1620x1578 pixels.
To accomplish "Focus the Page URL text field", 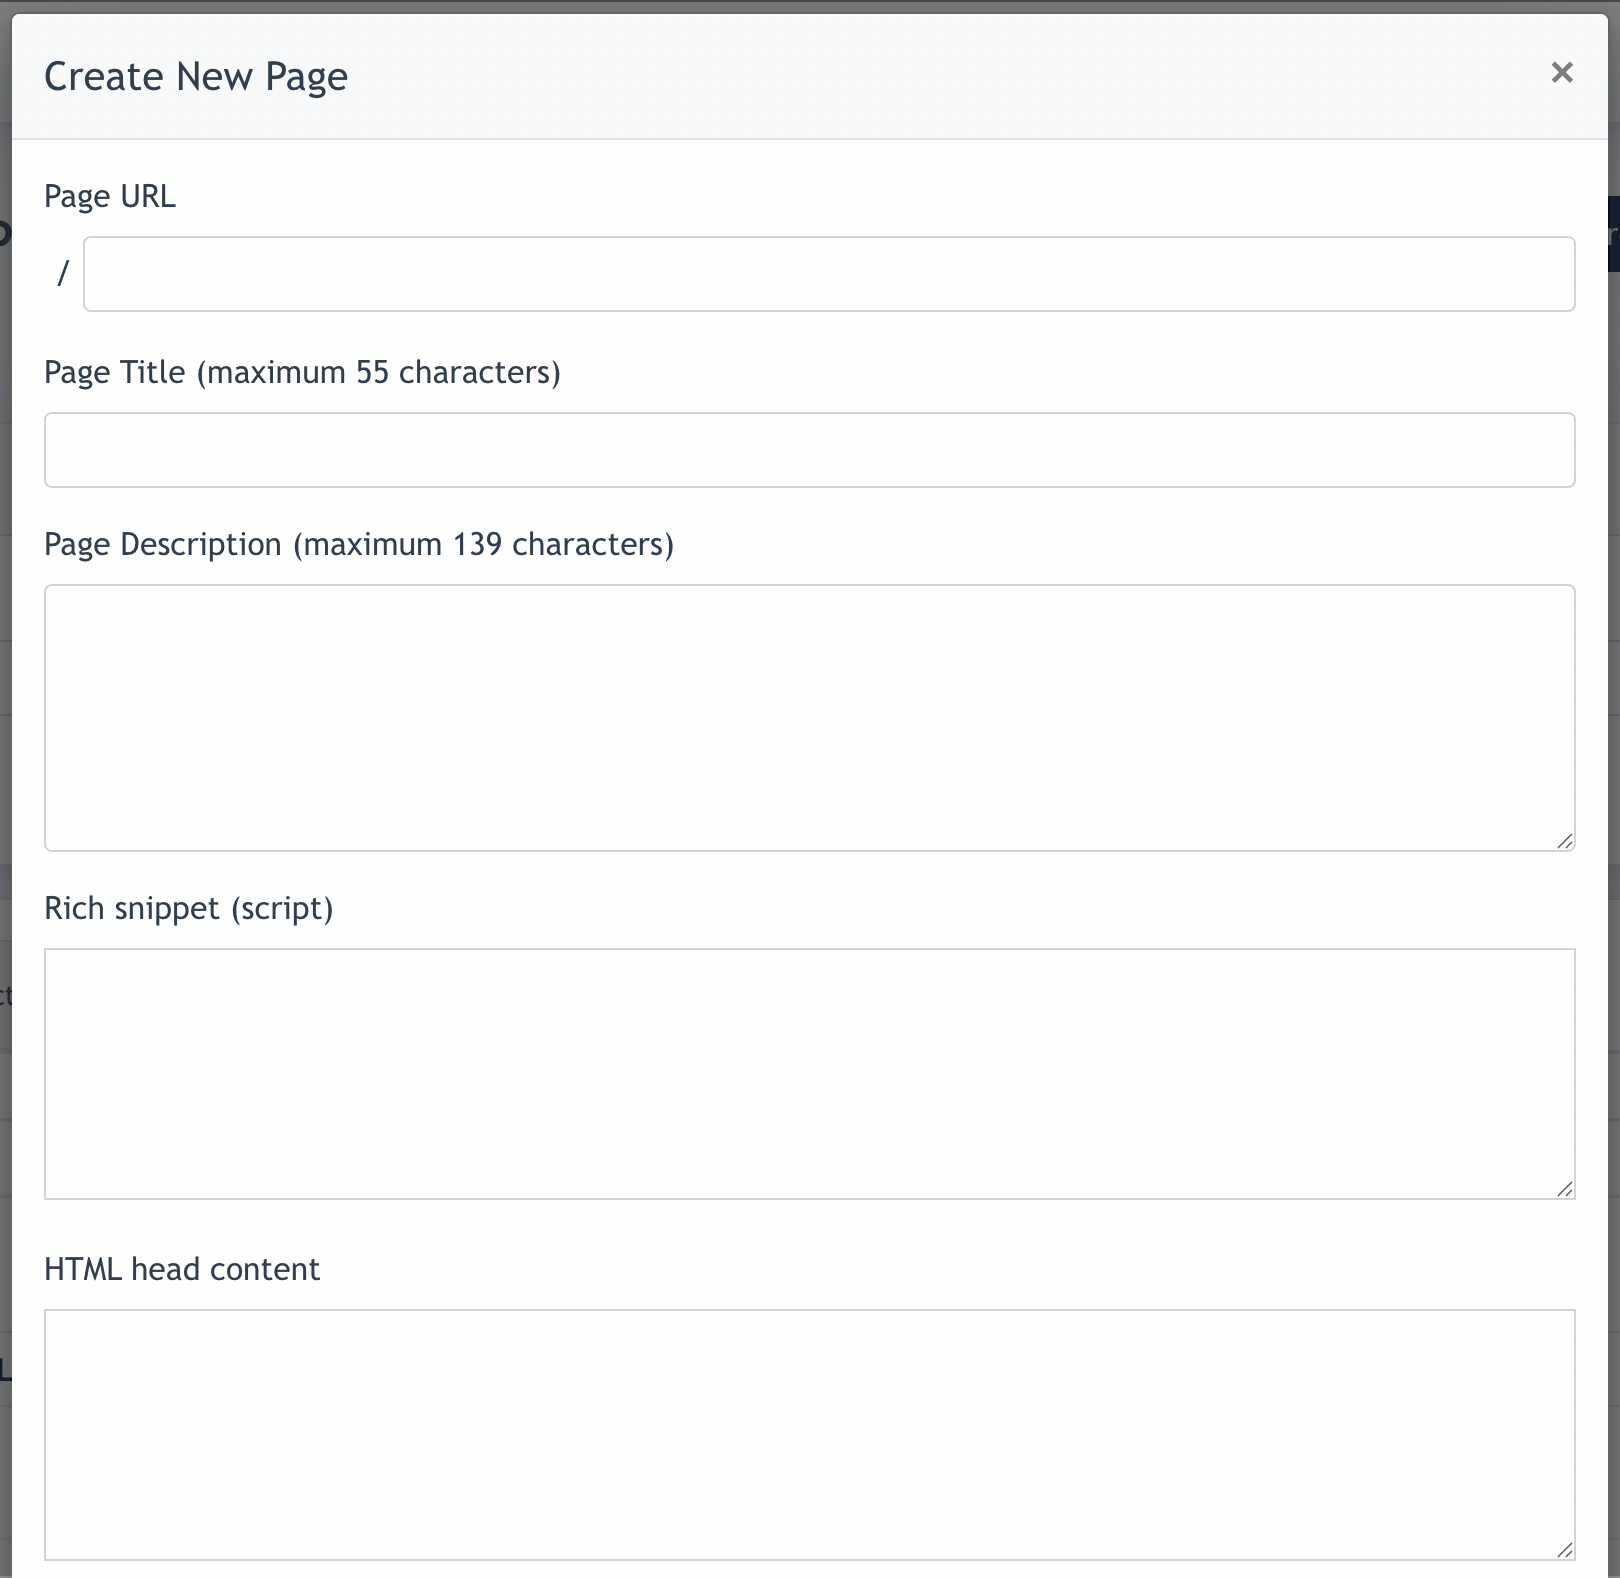I will point(828,274).
